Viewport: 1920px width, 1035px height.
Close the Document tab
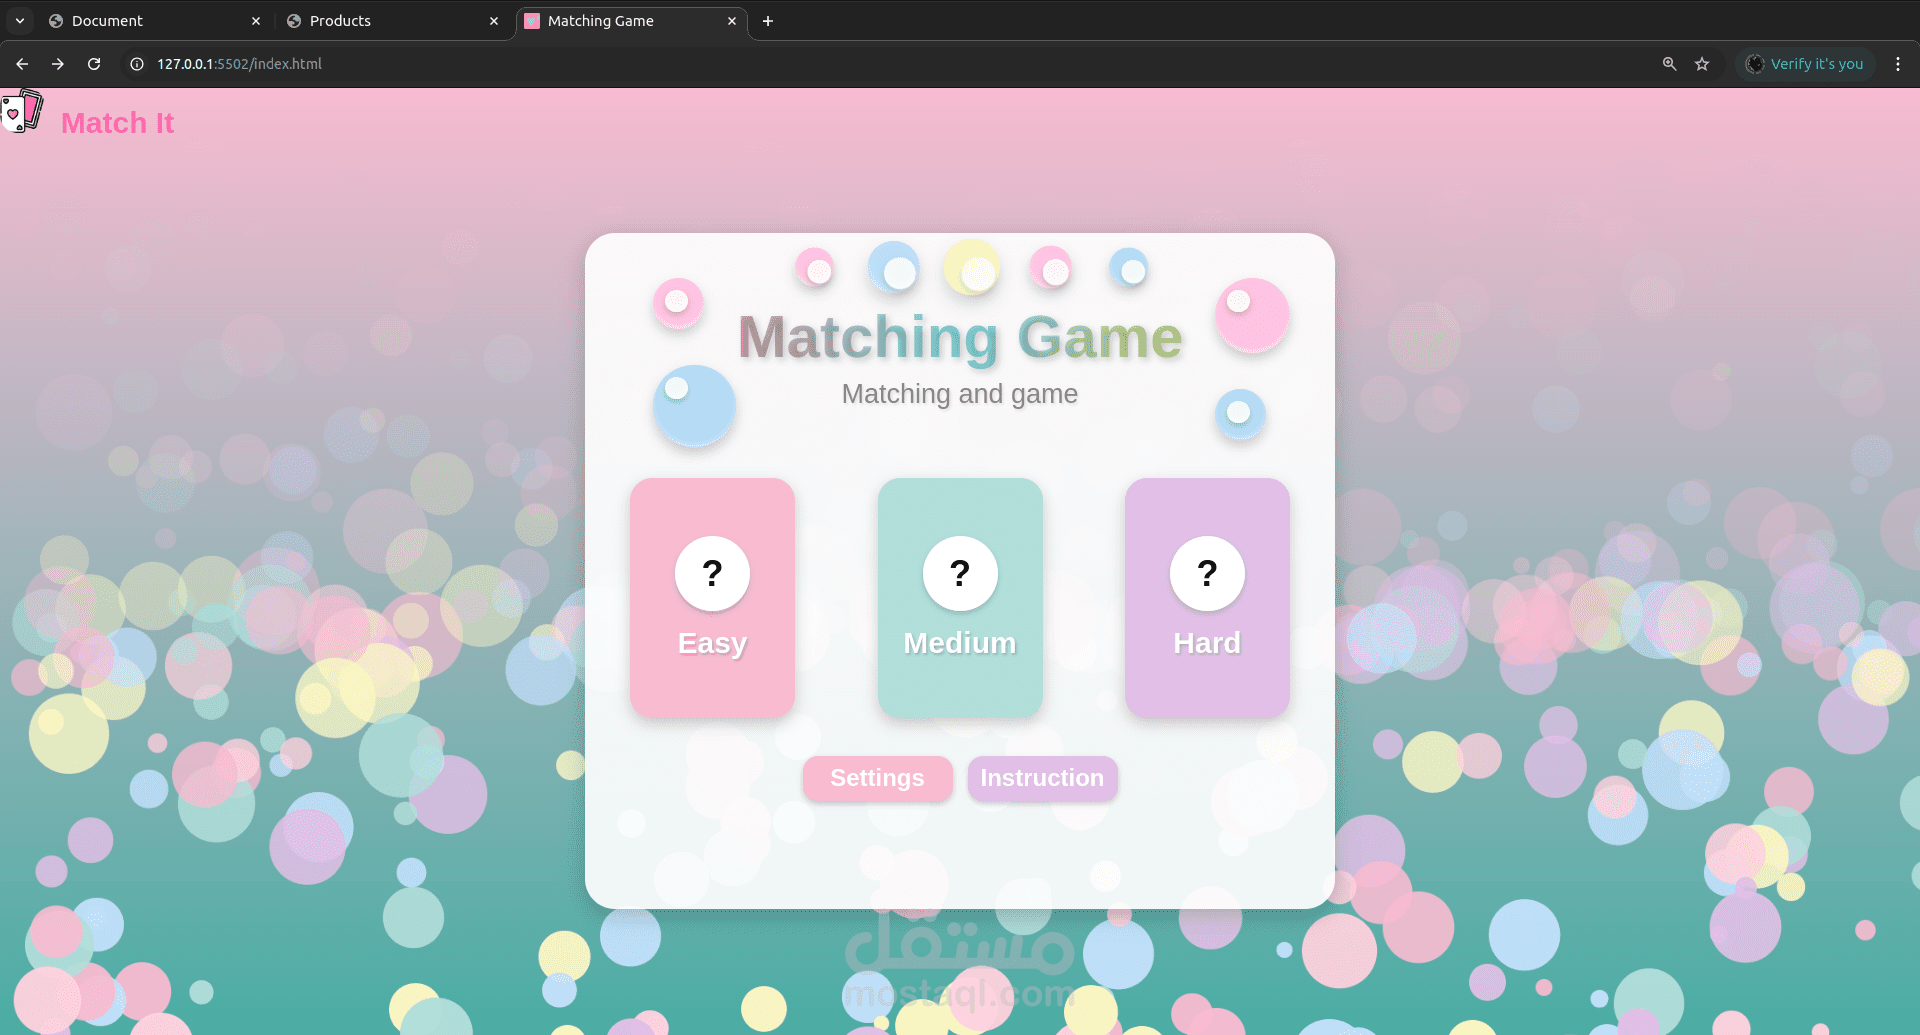pos(256,21)
